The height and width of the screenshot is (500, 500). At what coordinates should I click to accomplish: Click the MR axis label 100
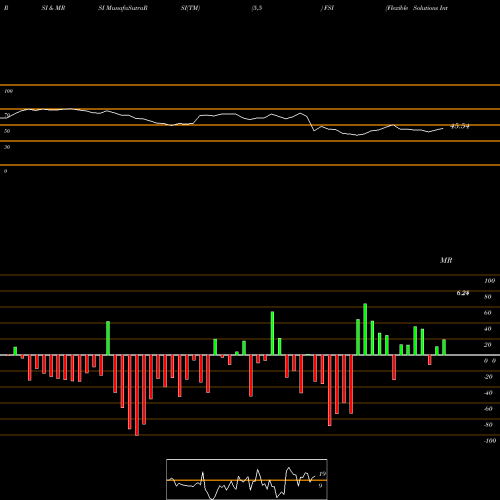tap(489, 281)
